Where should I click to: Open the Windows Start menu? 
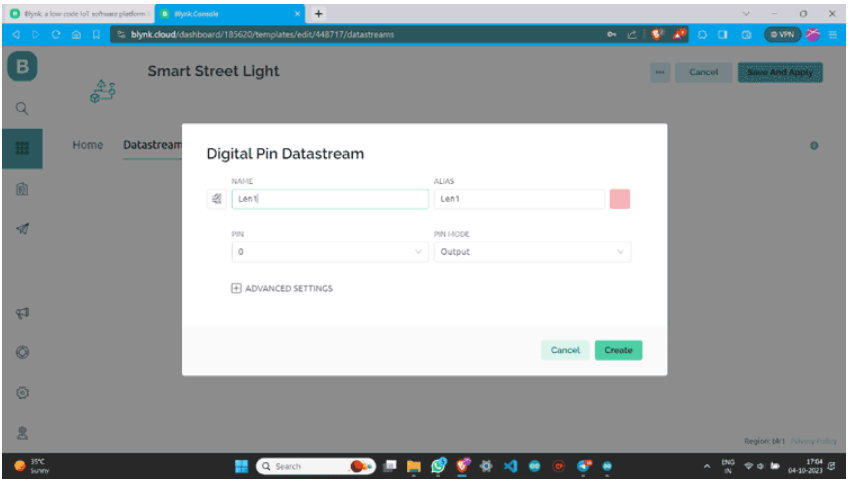coord(241,466)
